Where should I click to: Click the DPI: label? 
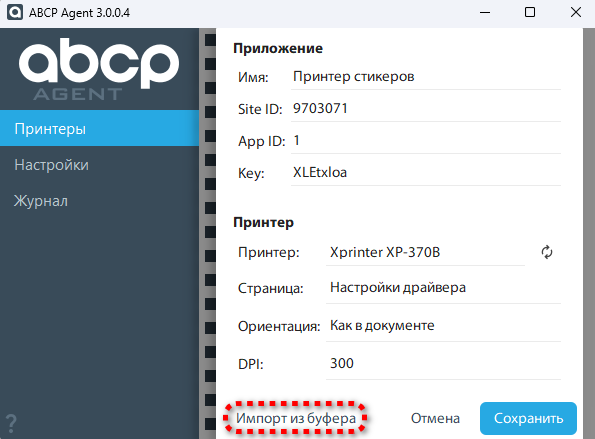click(250, 364)
